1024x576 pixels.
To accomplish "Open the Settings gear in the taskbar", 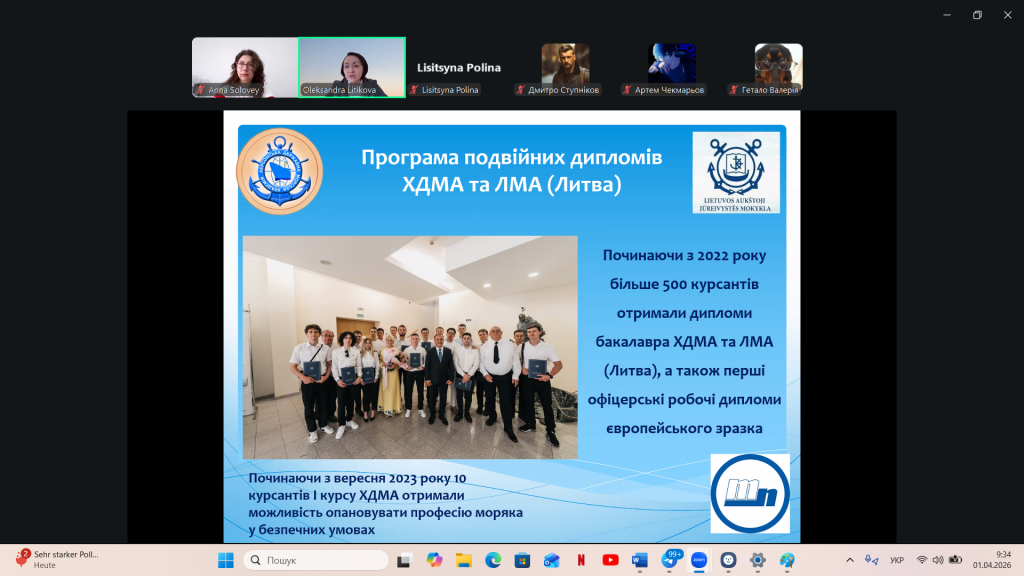I will tap(758, 560).
